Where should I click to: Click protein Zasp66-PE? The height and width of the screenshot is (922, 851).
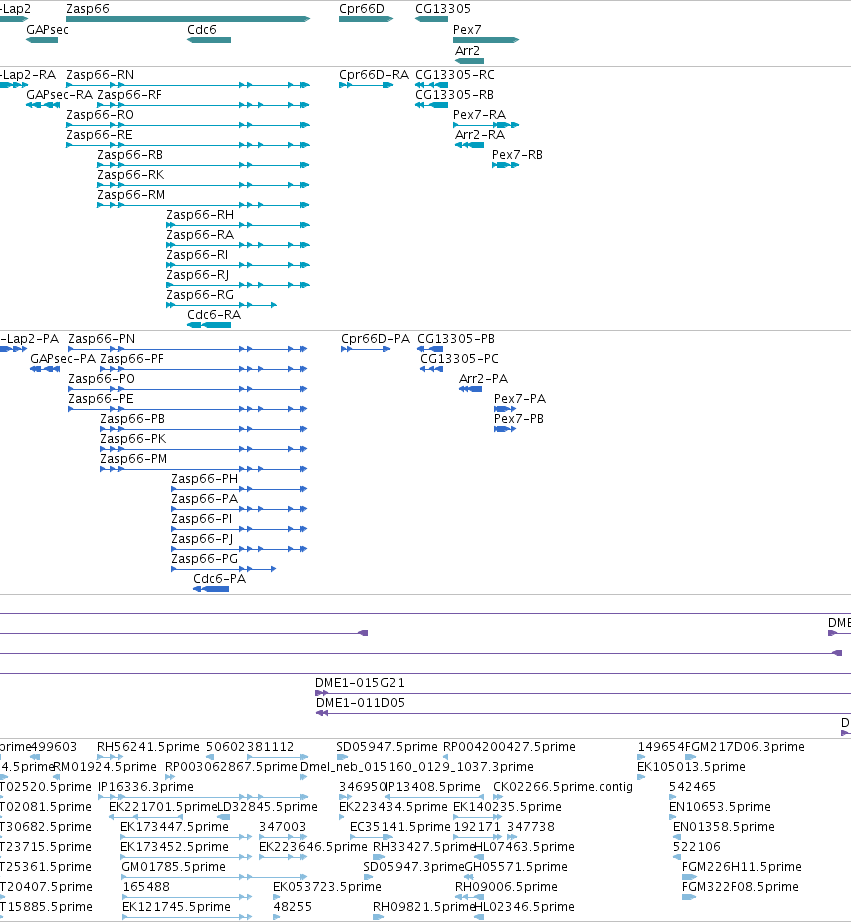(188, 409)
